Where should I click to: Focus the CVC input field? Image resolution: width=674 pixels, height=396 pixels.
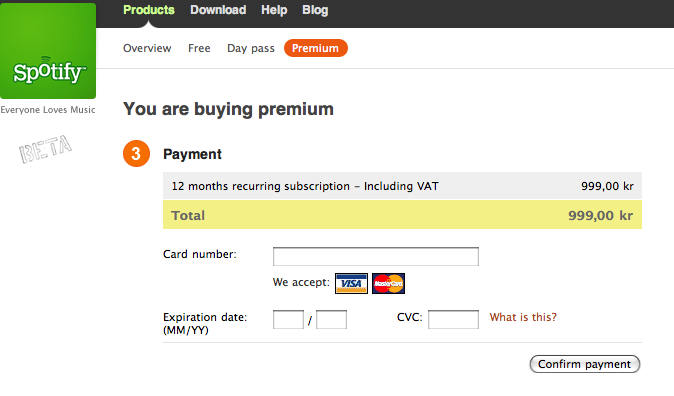coord(453,319)
